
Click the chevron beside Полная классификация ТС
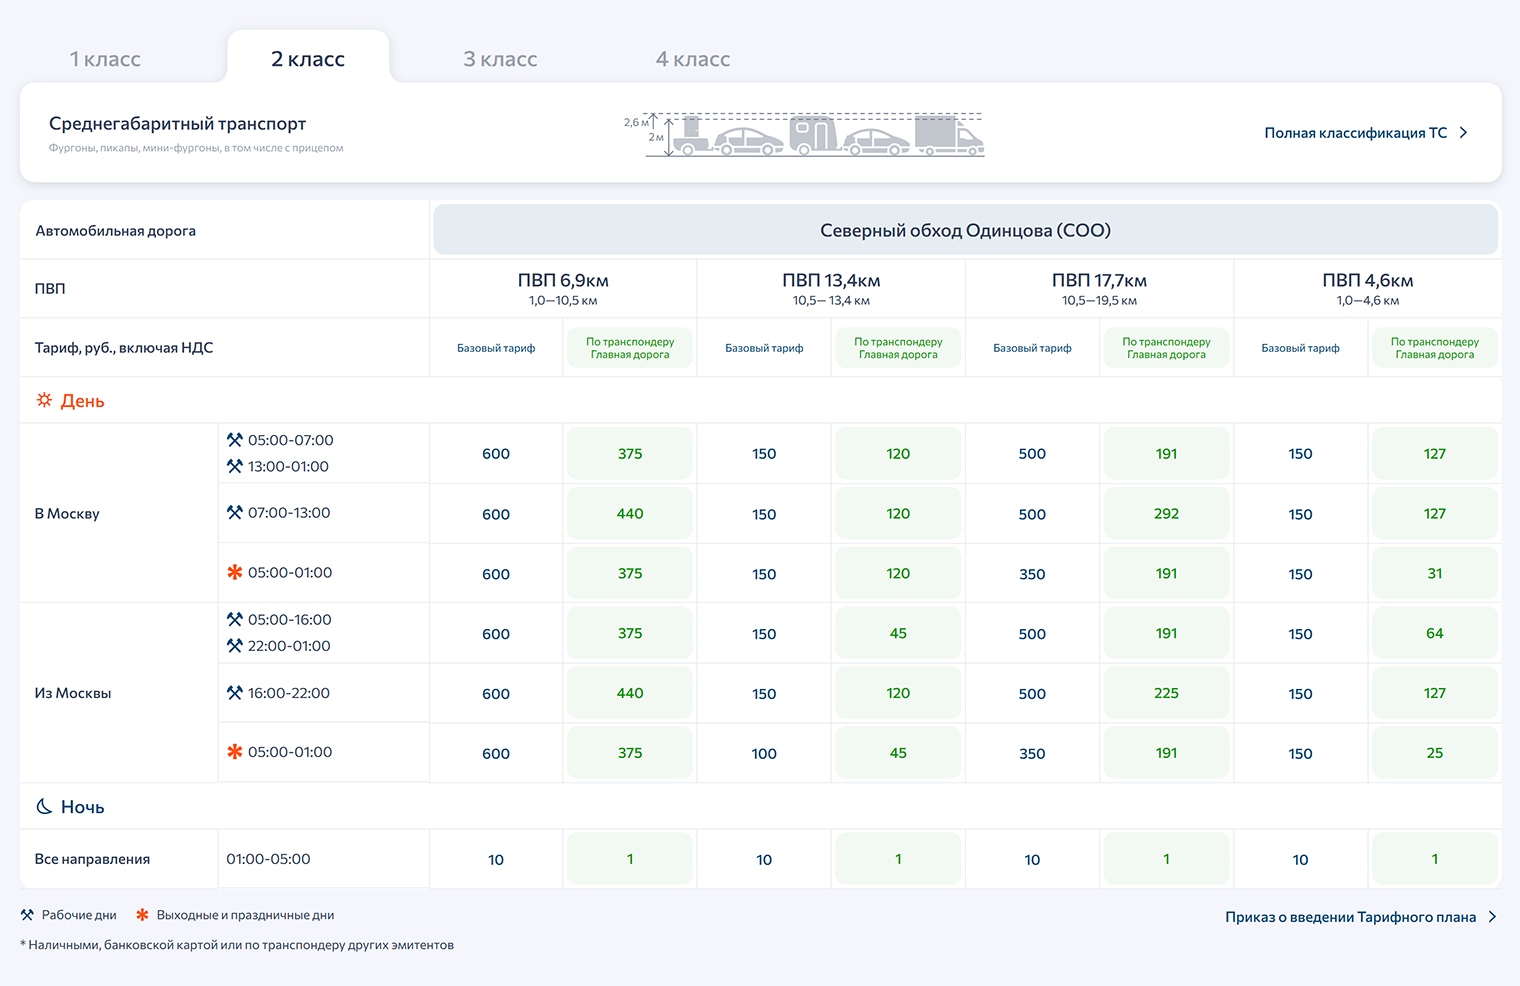1464,133
